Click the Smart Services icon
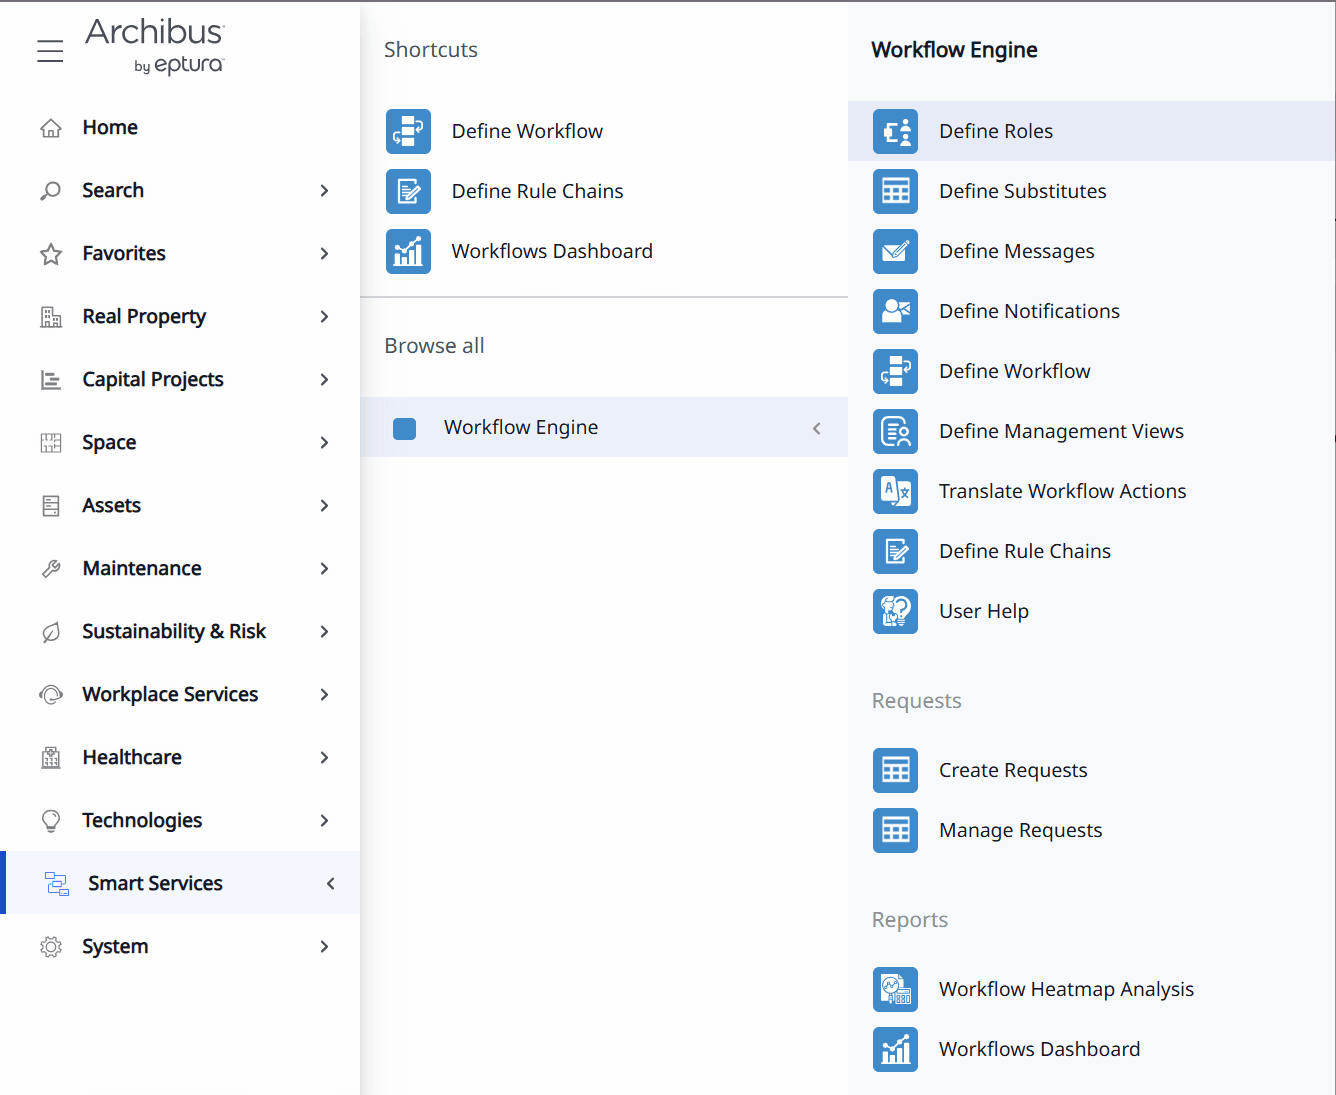This screenshot has width=1336, height=1095. 57,884
